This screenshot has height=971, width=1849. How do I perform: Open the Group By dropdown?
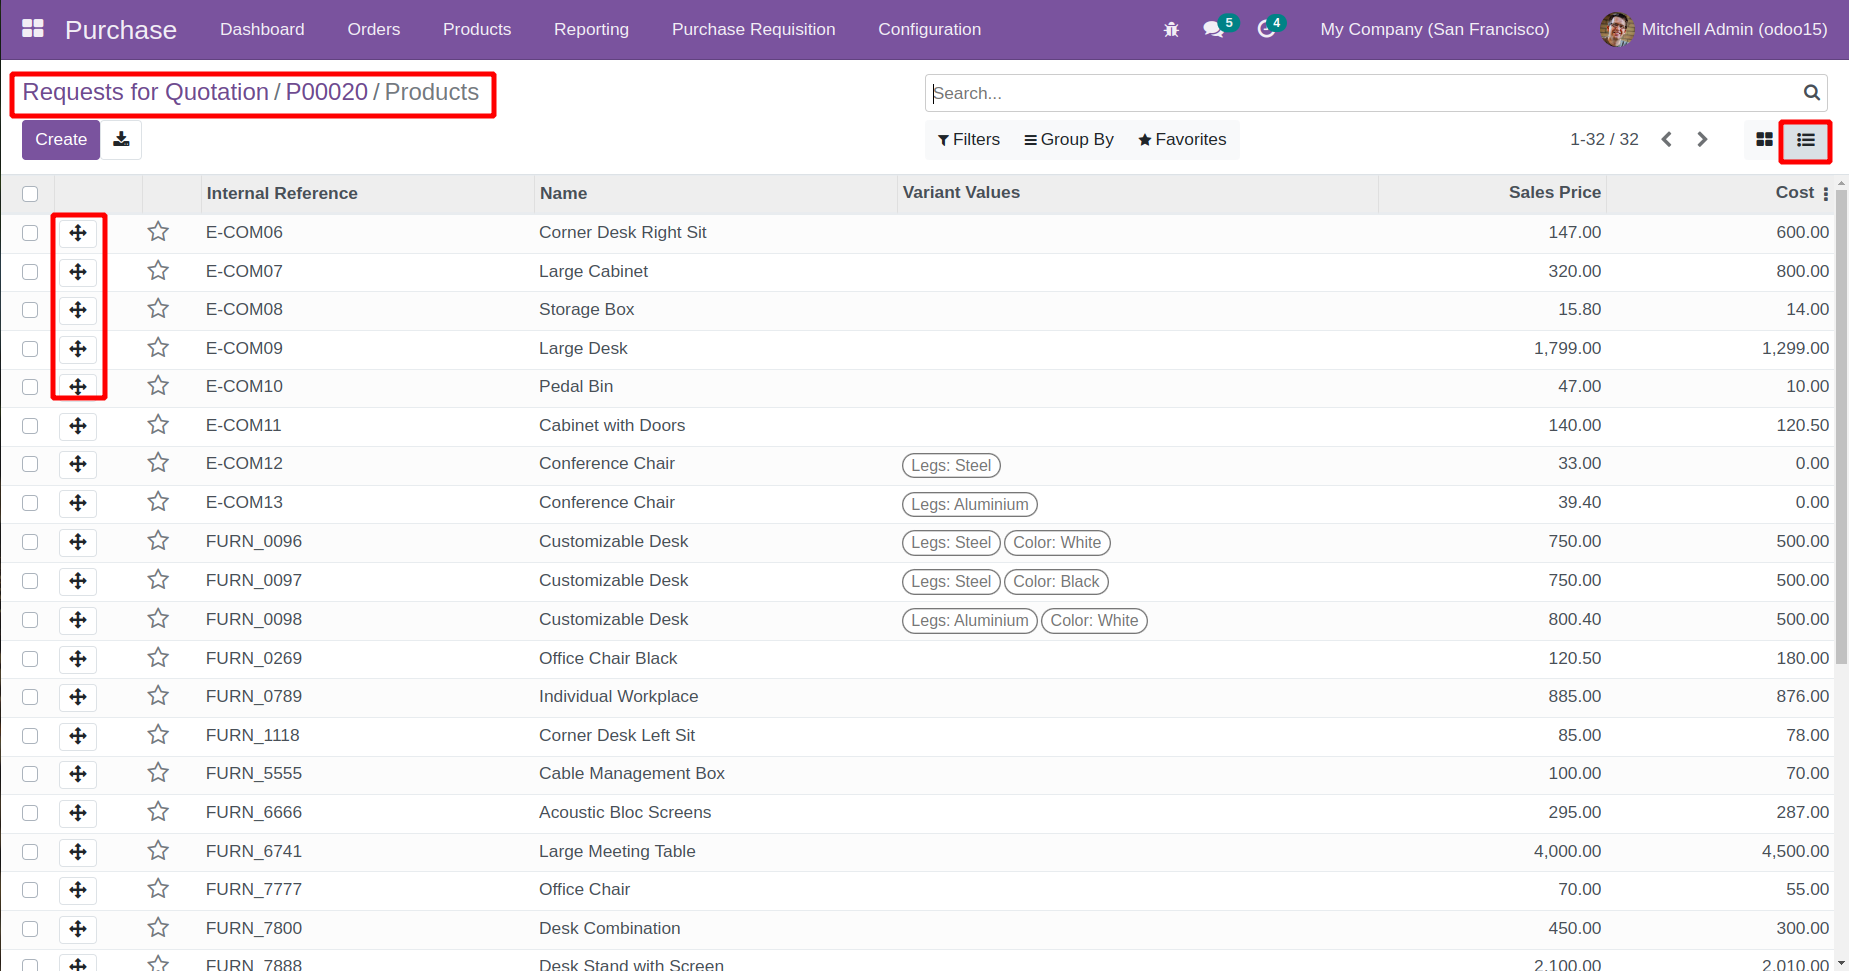pos(1068,140)
